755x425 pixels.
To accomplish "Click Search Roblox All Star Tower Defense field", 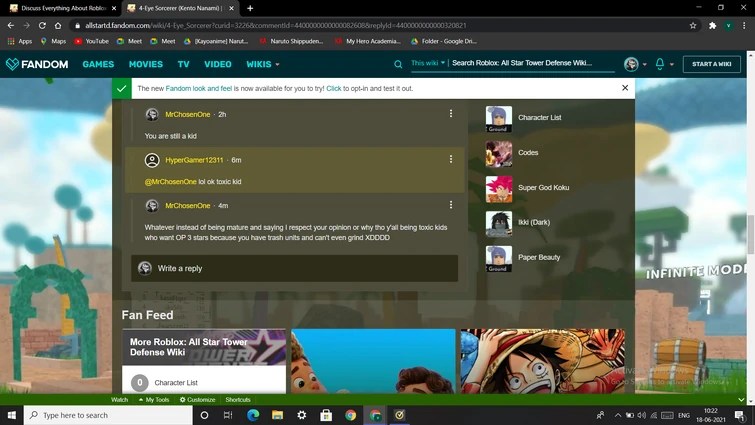I will (x=533, y=63).
